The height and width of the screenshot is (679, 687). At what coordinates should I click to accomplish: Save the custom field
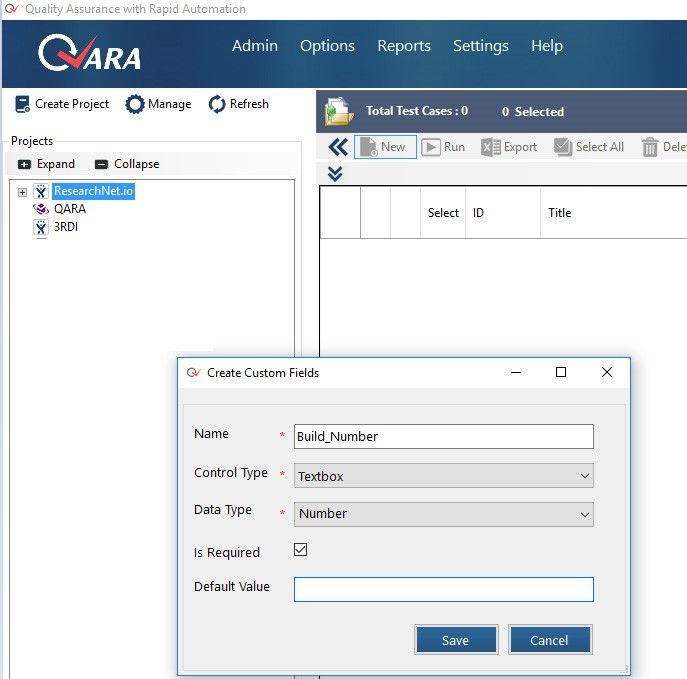click(456, 640)
